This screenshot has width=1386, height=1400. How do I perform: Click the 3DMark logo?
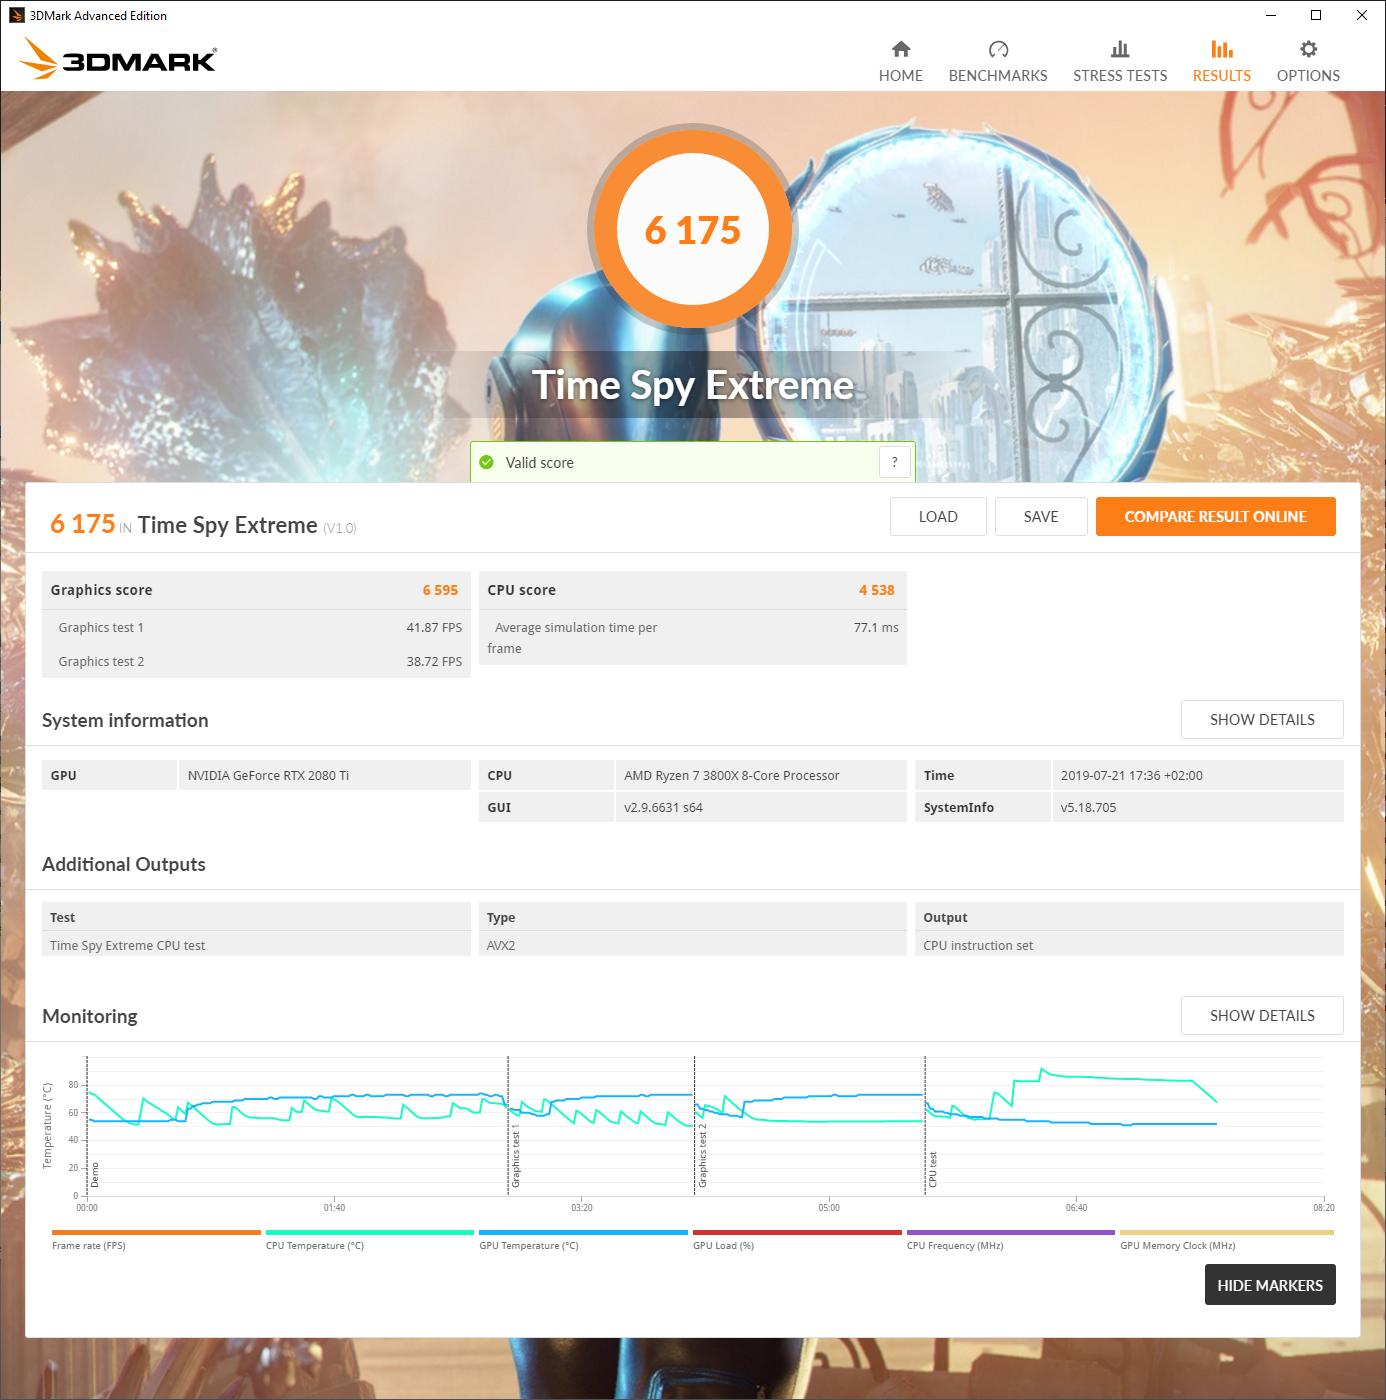pyautogui.click(x=118, y=58)
